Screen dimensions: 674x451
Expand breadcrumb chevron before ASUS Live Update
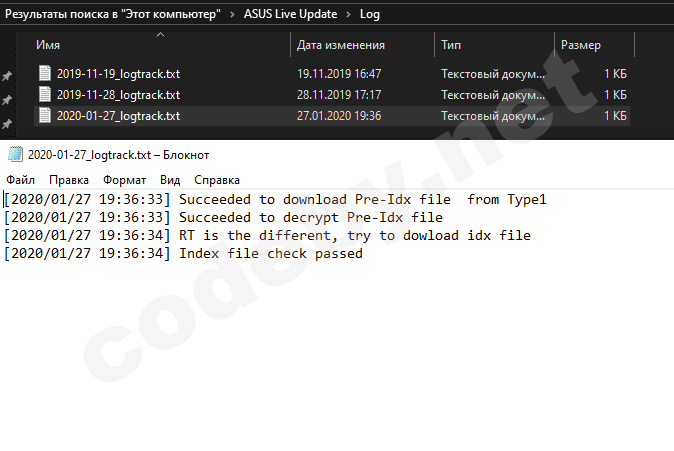(x=234, y=14)
